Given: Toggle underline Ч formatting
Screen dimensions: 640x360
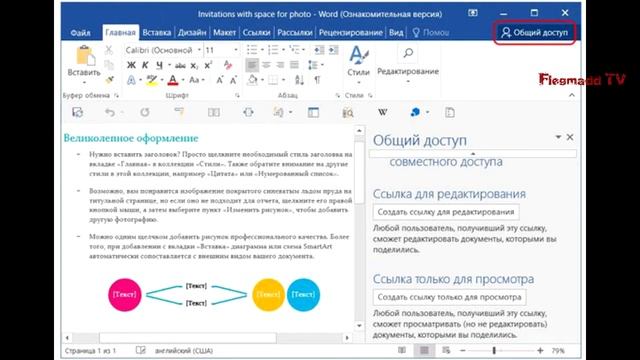Looking at the screenshot, I should 159,65.
